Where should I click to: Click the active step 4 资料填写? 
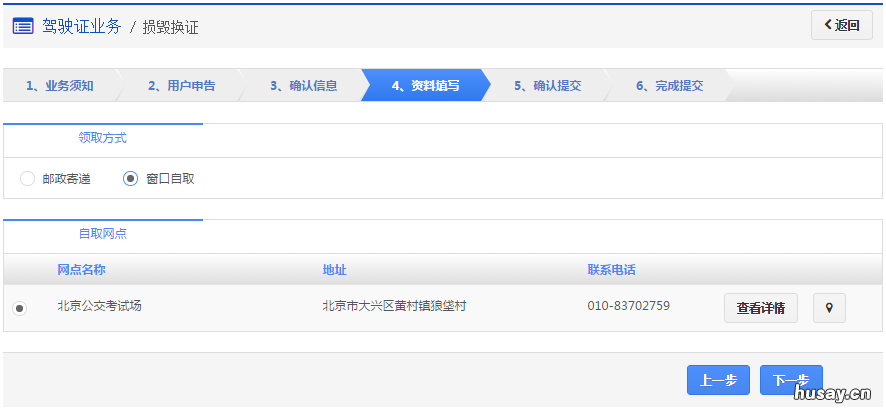click(x=425, y=86)
